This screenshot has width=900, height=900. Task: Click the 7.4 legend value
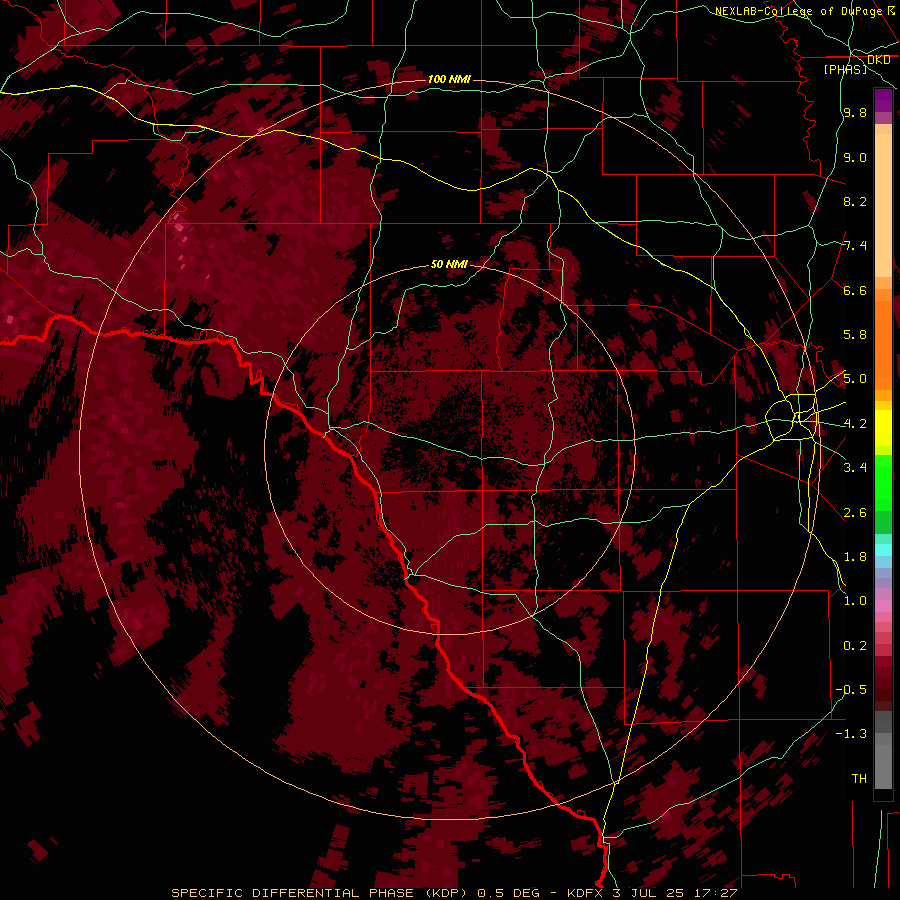[855, 246]
